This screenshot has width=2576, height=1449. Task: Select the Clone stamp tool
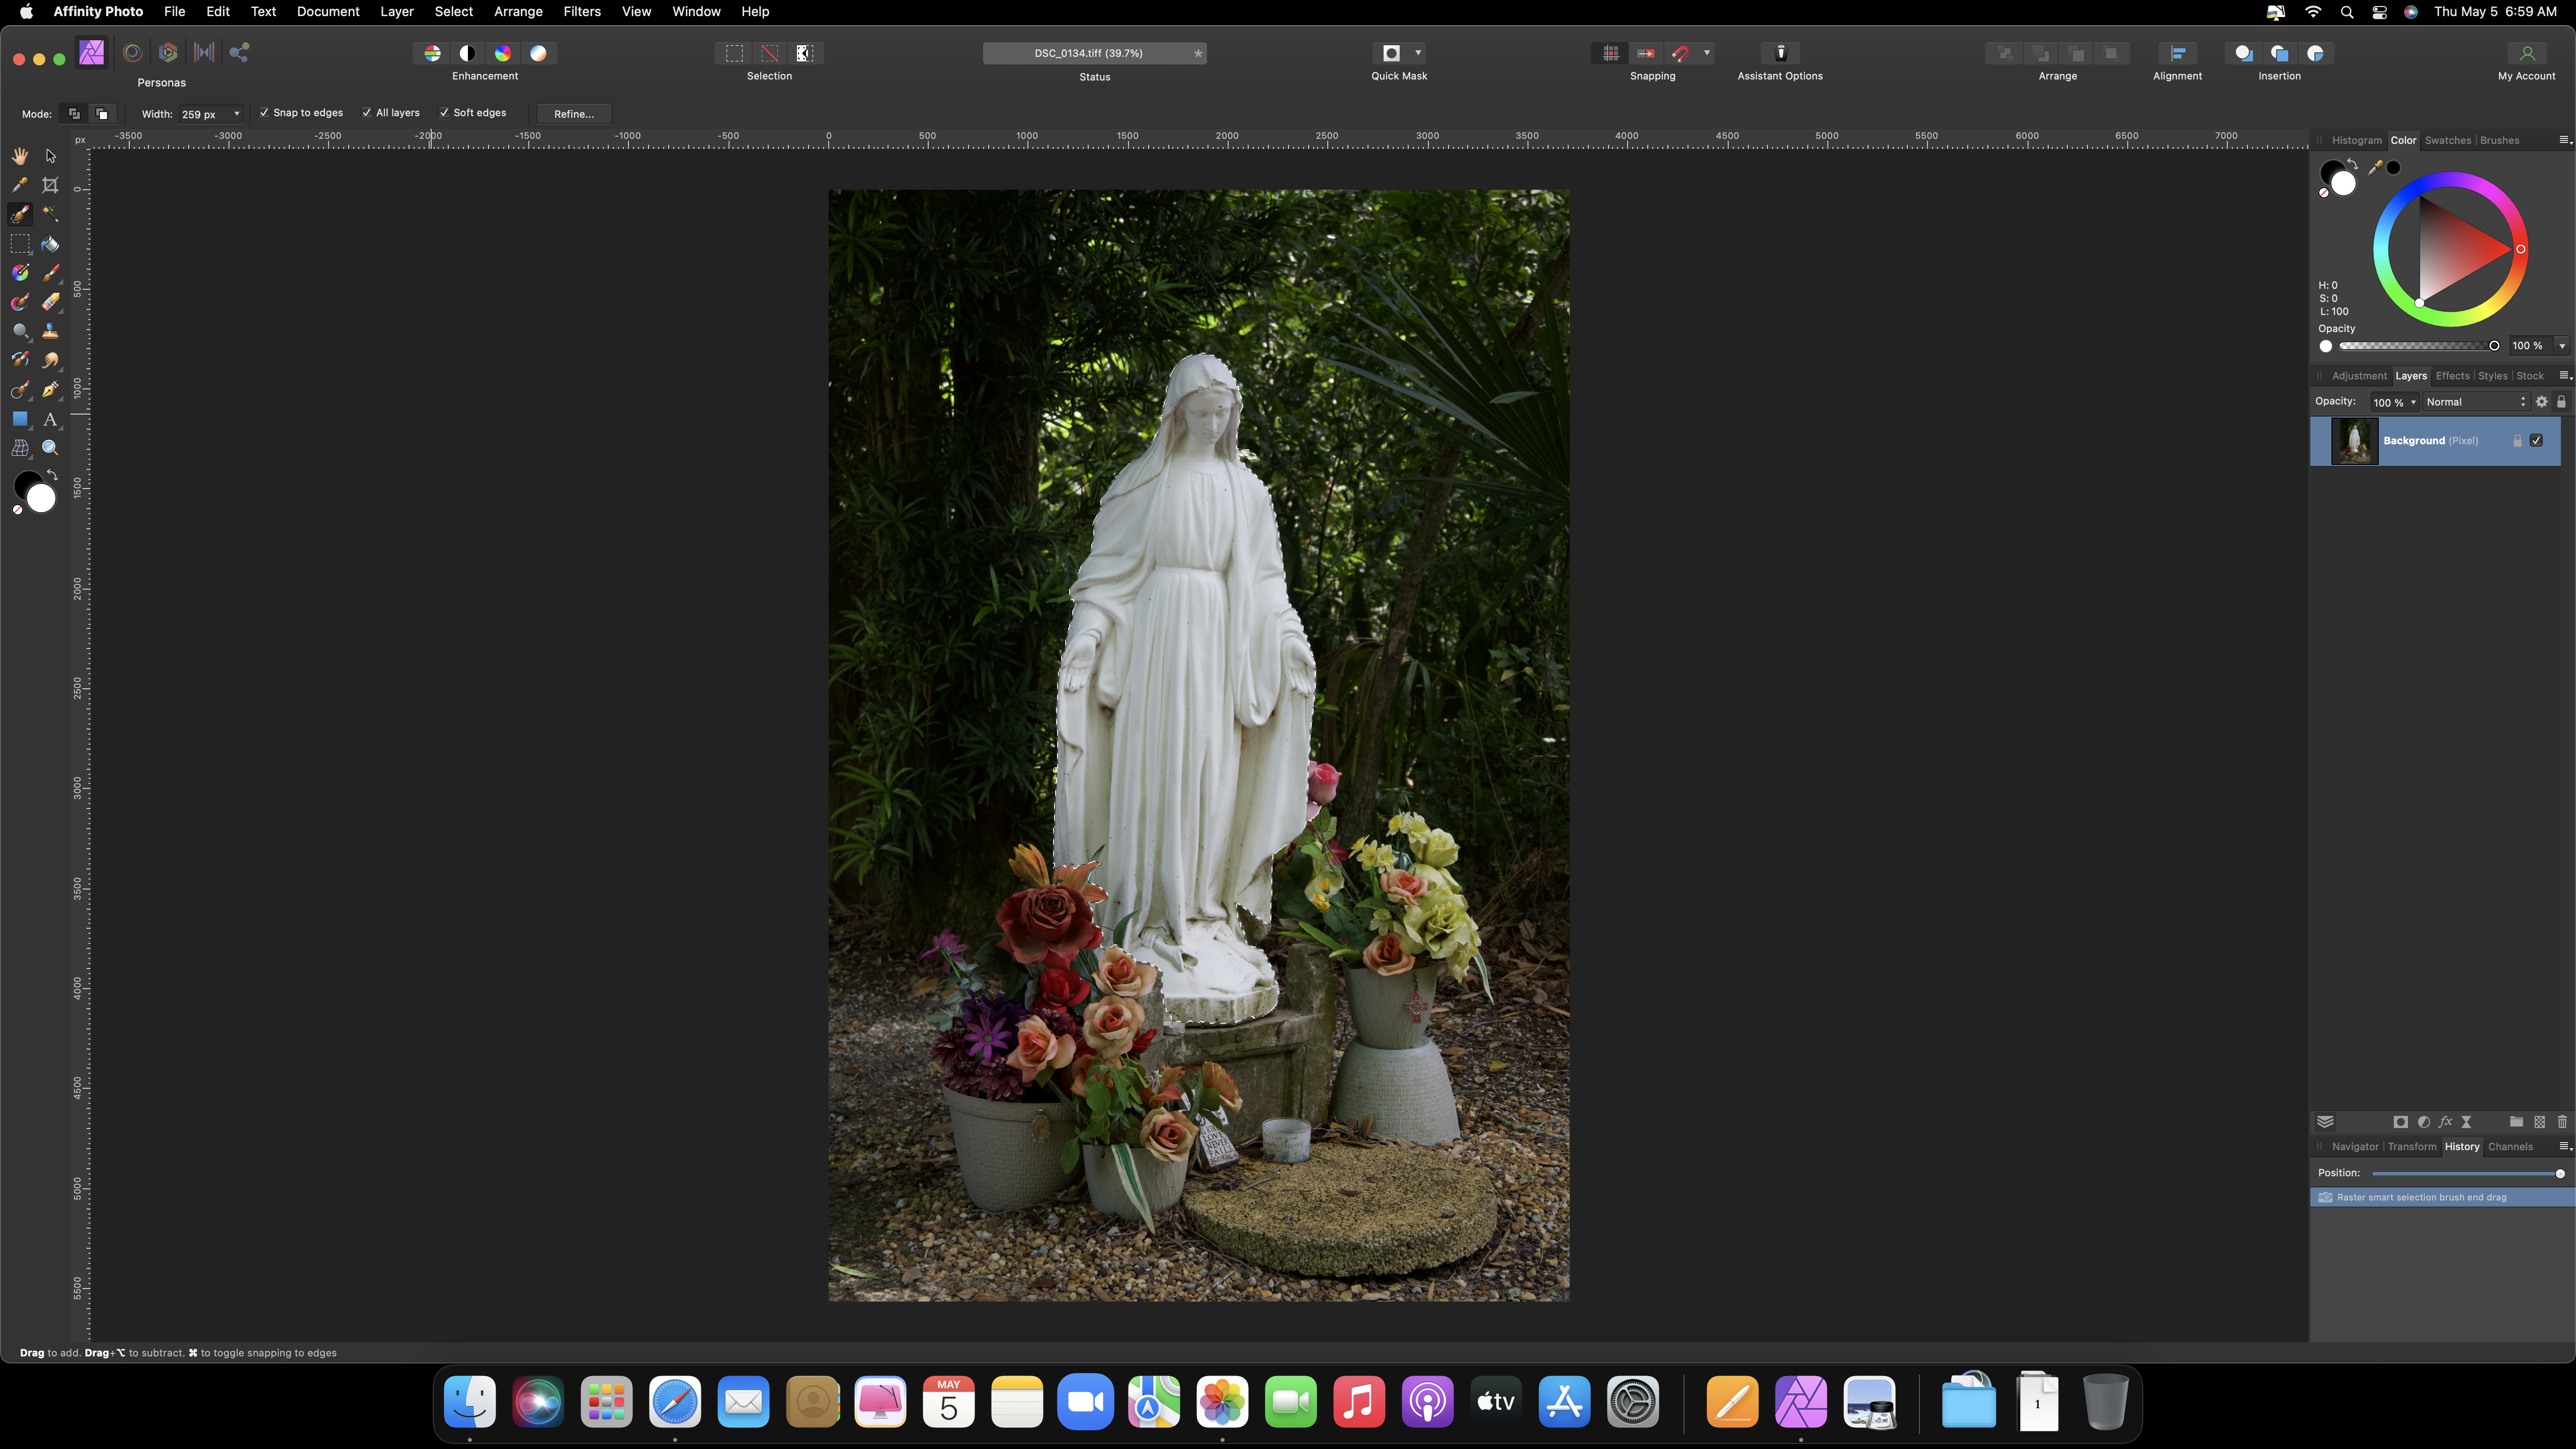point(50,331)
